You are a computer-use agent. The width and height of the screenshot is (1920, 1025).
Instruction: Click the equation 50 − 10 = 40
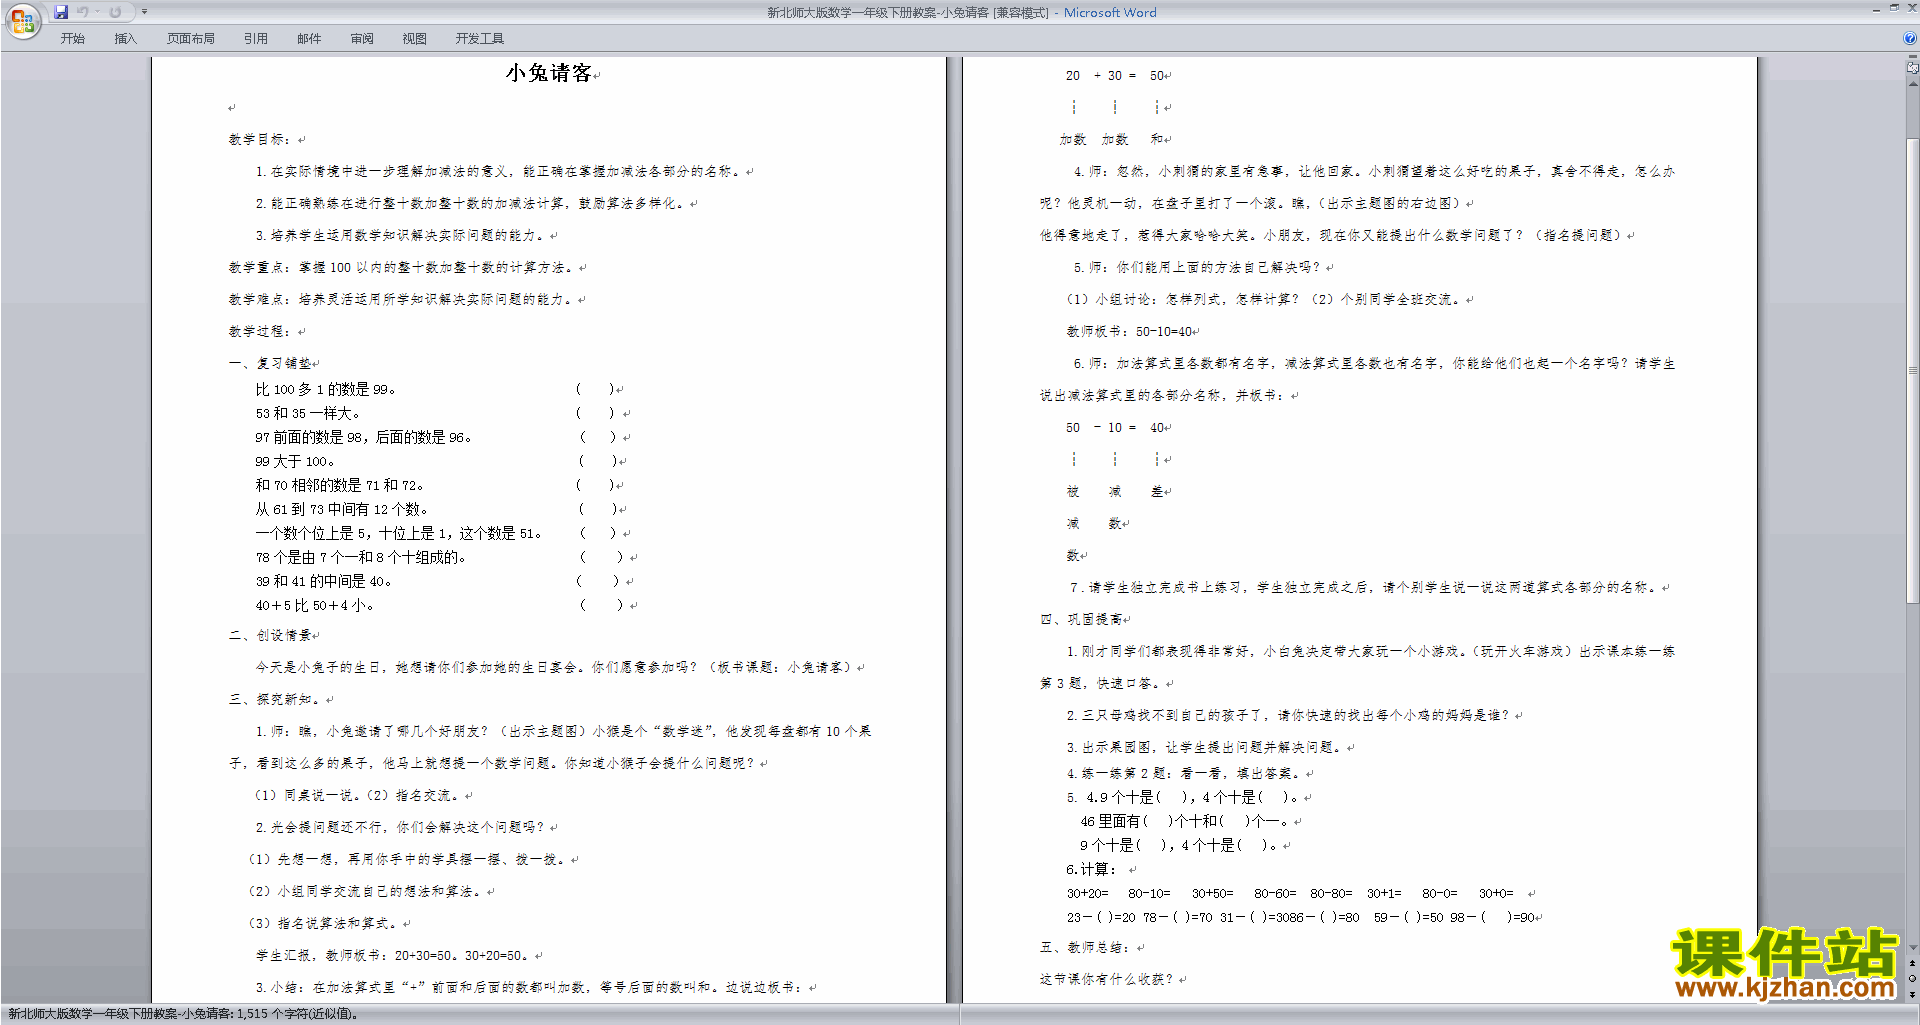point(1114,427)
